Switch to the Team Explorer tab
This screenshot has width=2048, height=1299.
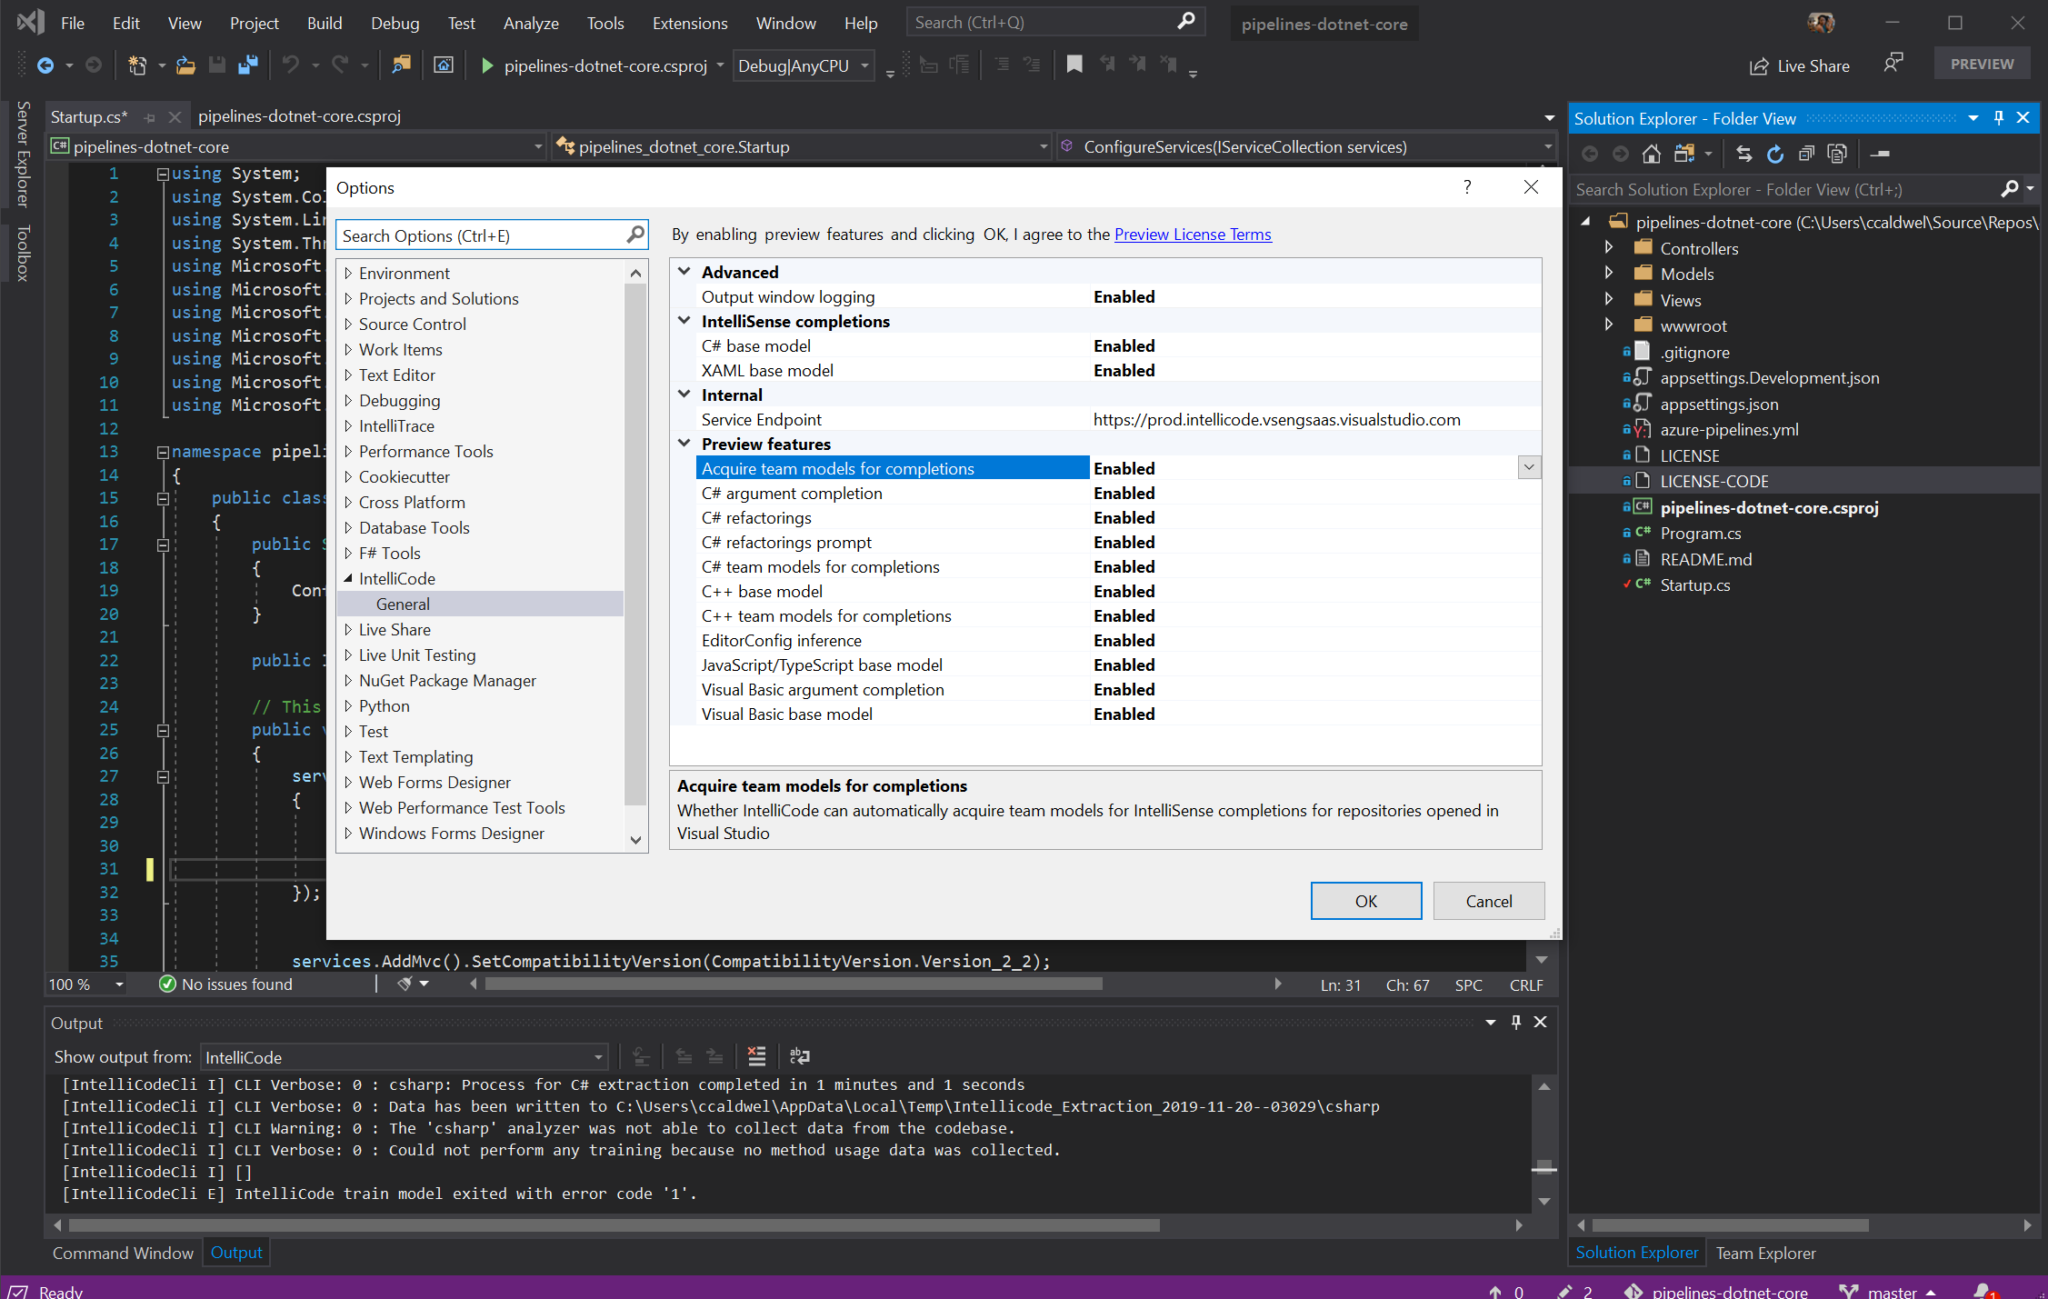(x=1765, y=1253)
